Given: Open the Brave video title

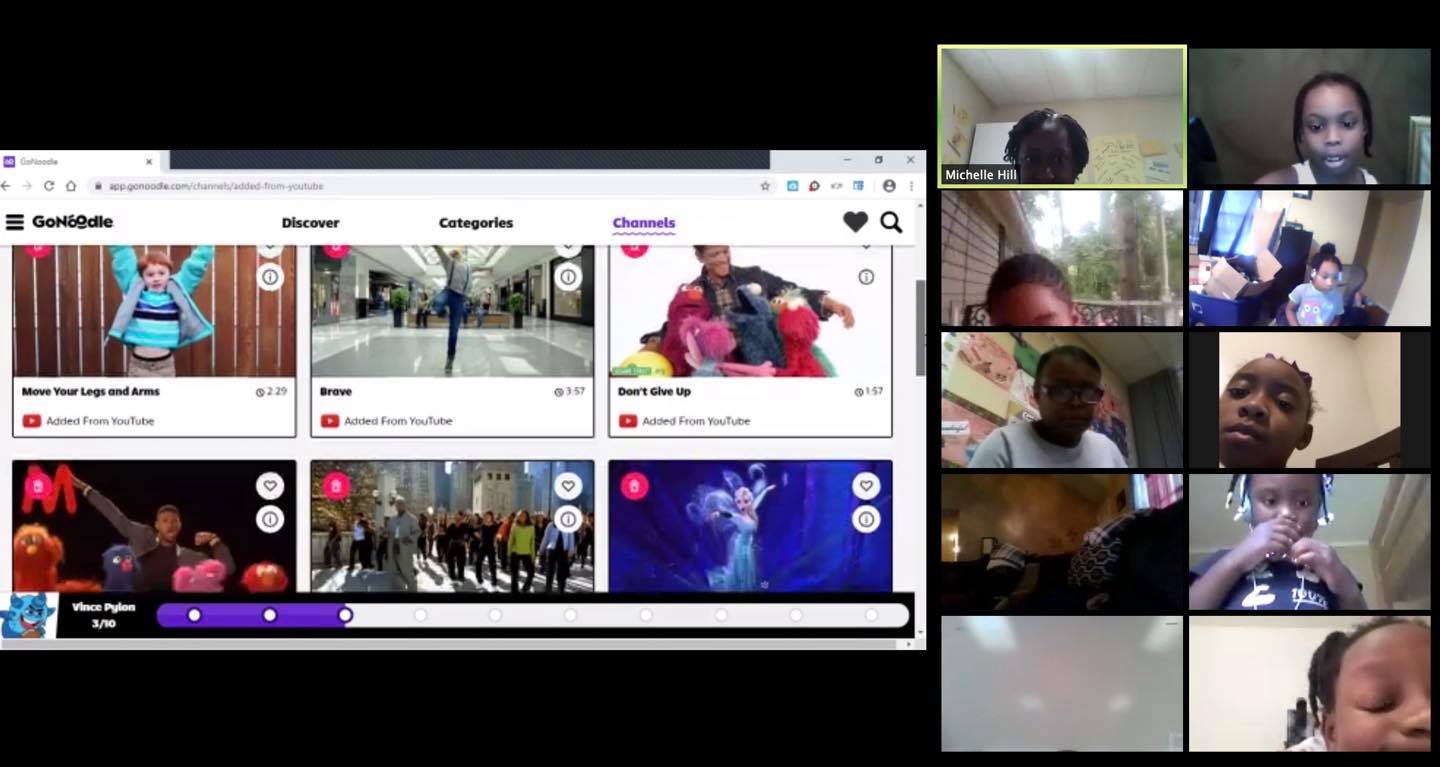Looking at the screenshot, I should point(336,392).
